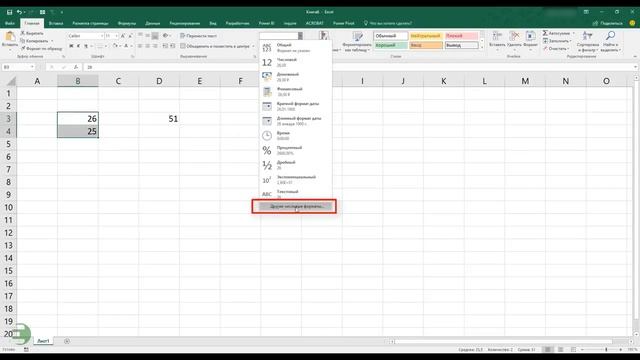Click the decrease indent icon
This screenshot has width=640, height=360.
tap(165, 46)
